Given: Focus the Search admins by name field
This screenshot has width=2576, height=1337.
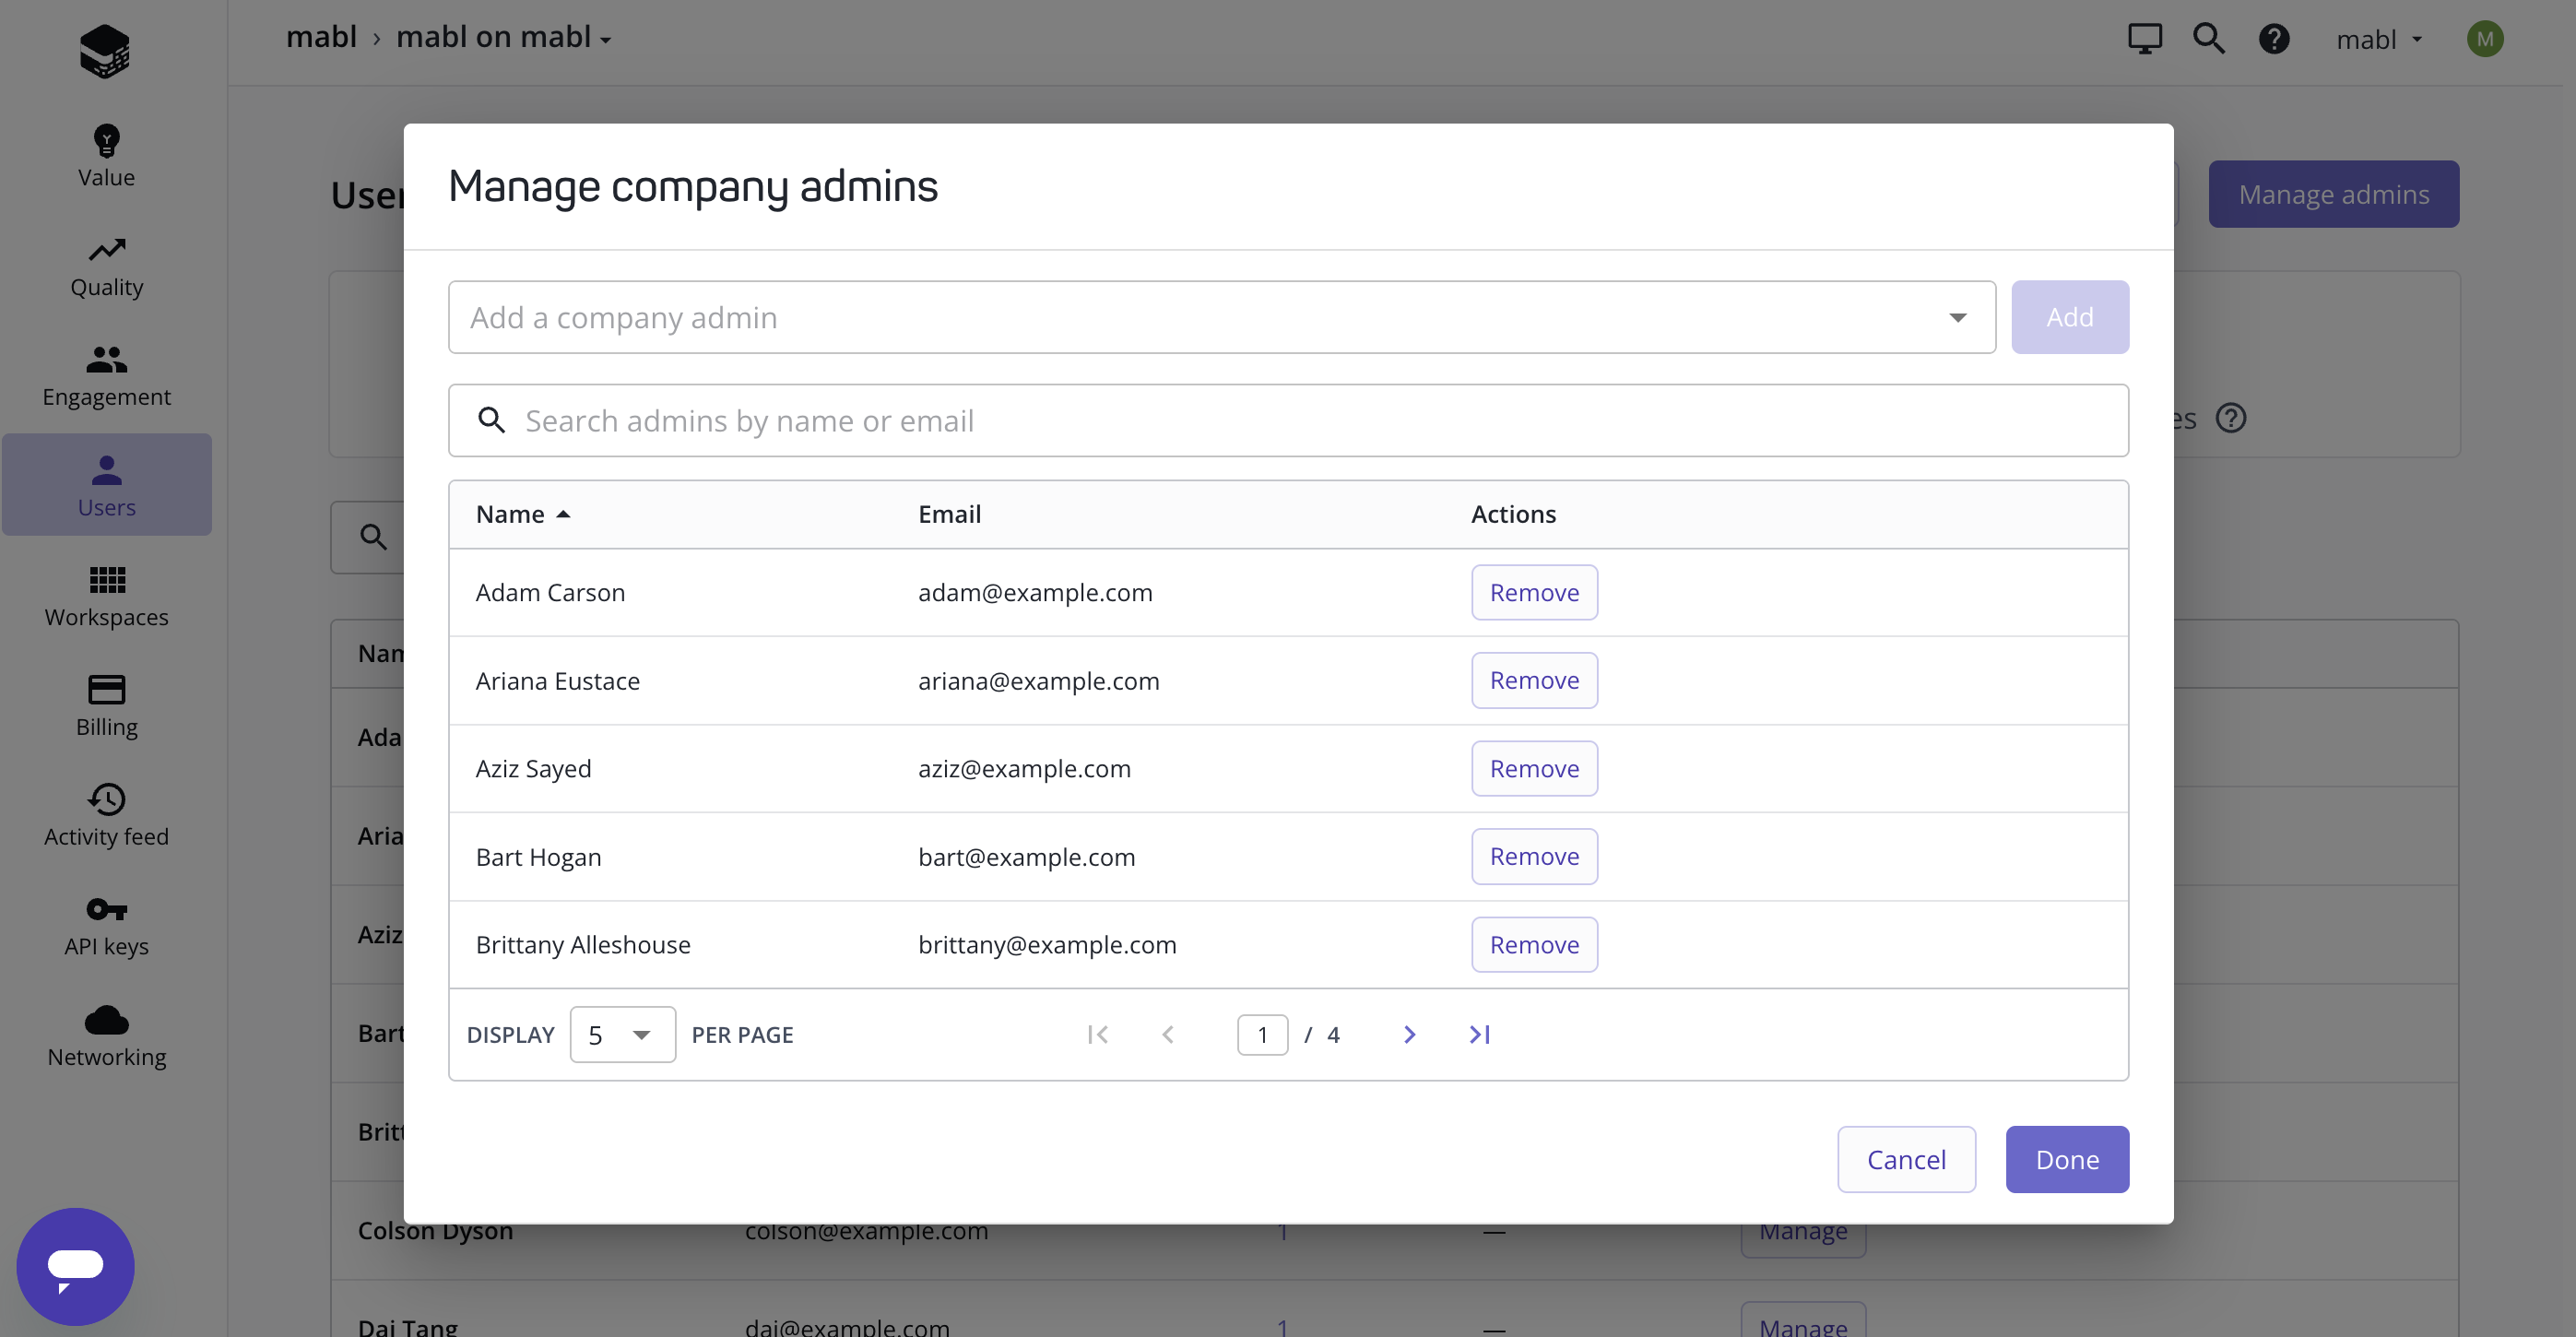Looking at the screenshot, I should point(1288,420).
